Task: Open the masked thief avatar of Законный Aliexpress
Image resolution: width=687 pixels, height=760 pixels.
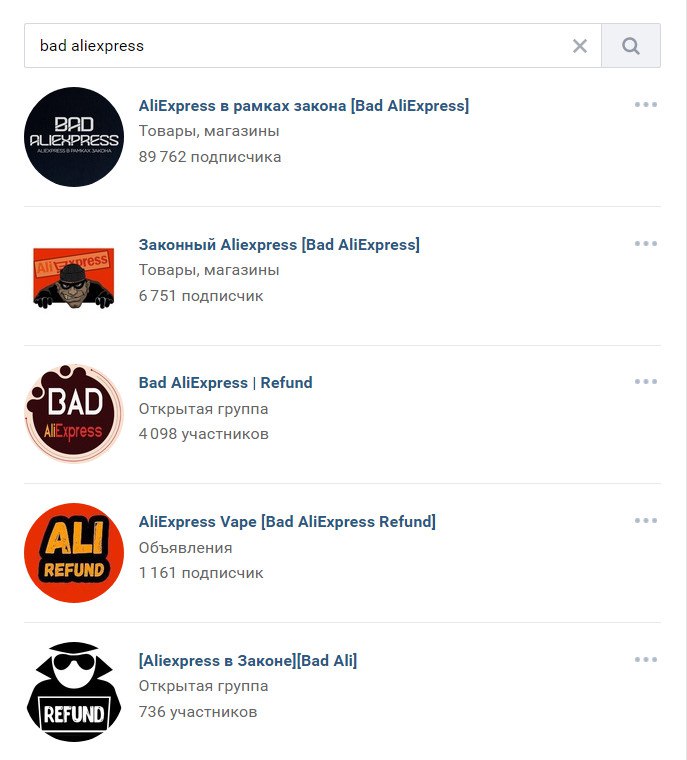Action: click(x=74, y=276)
